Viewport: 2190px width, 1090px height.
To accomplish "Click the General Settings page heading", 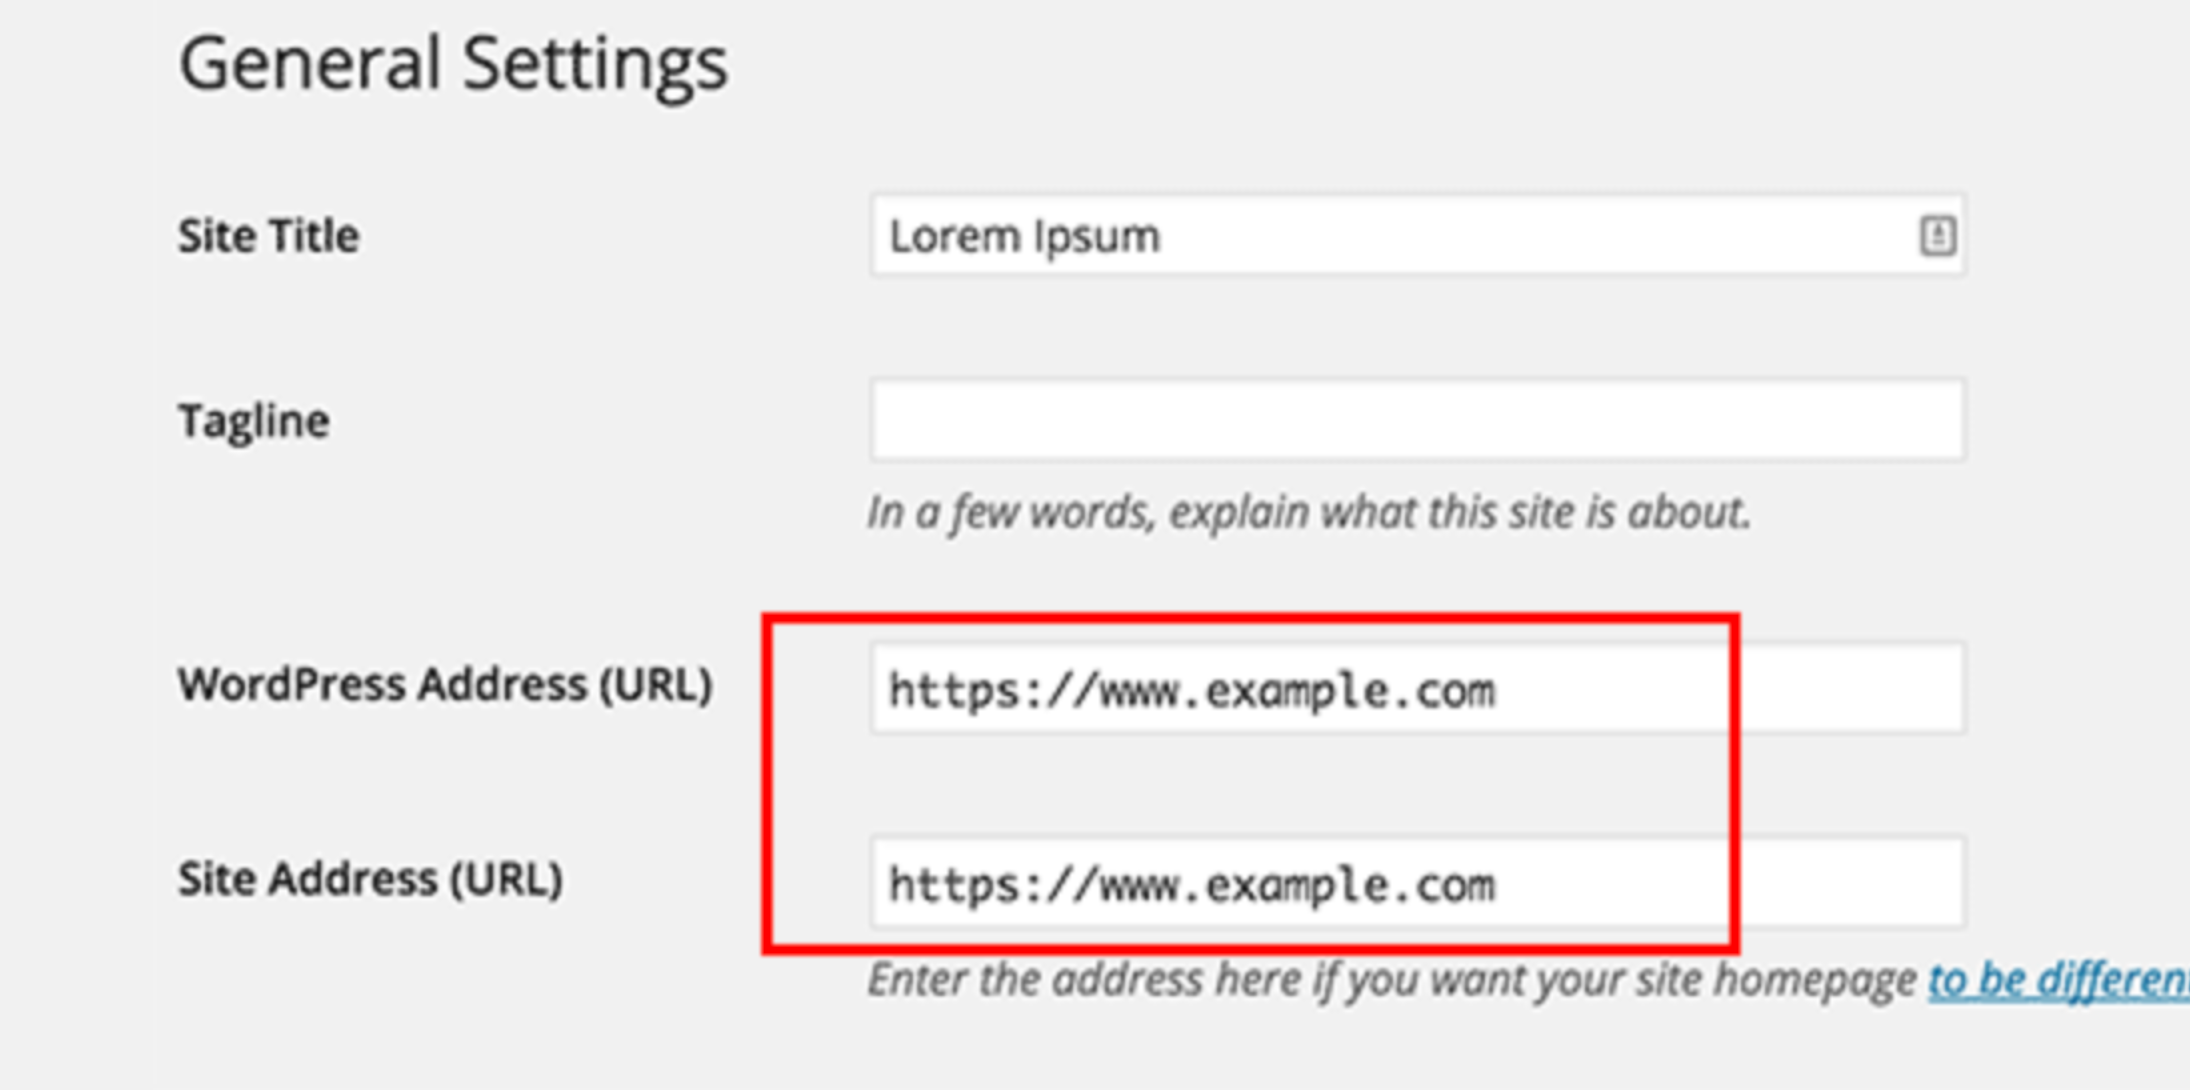I will (453, 64).
